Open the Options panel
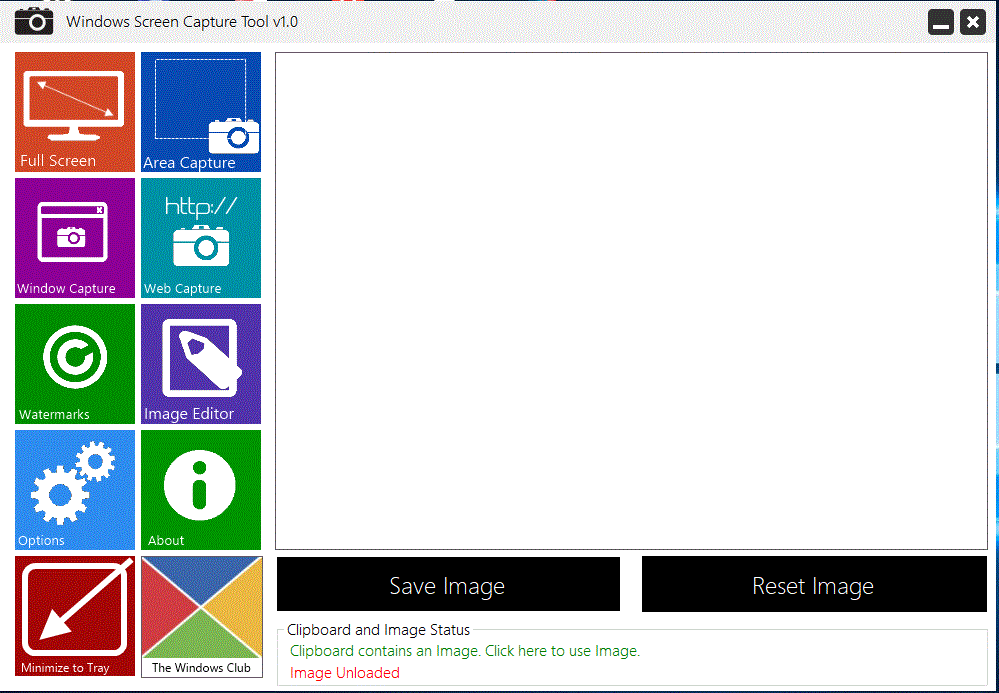The image size is (999, 693). [x=74, y=489]
